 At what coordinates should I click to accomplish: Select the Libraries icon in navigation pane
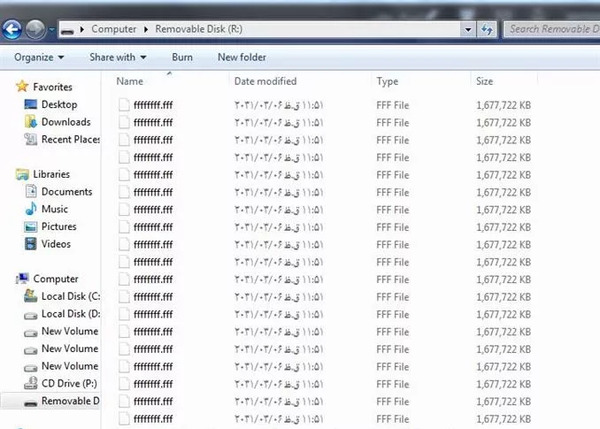pos(22,174)
